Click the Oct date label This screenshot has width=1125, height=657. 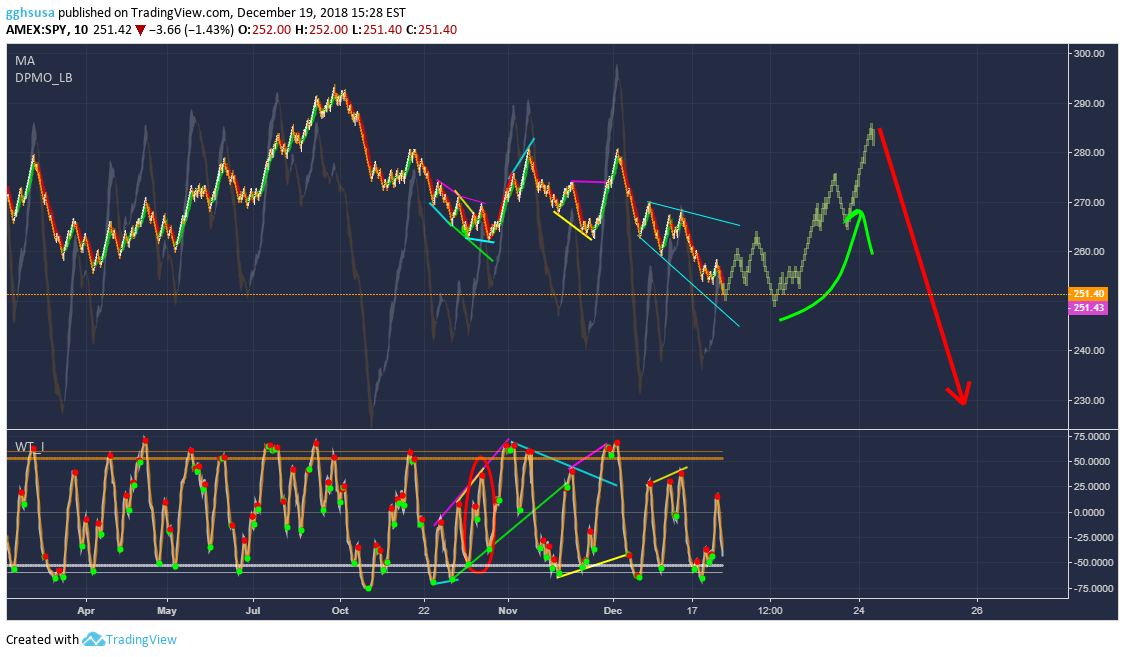click(x=339, y=611)
